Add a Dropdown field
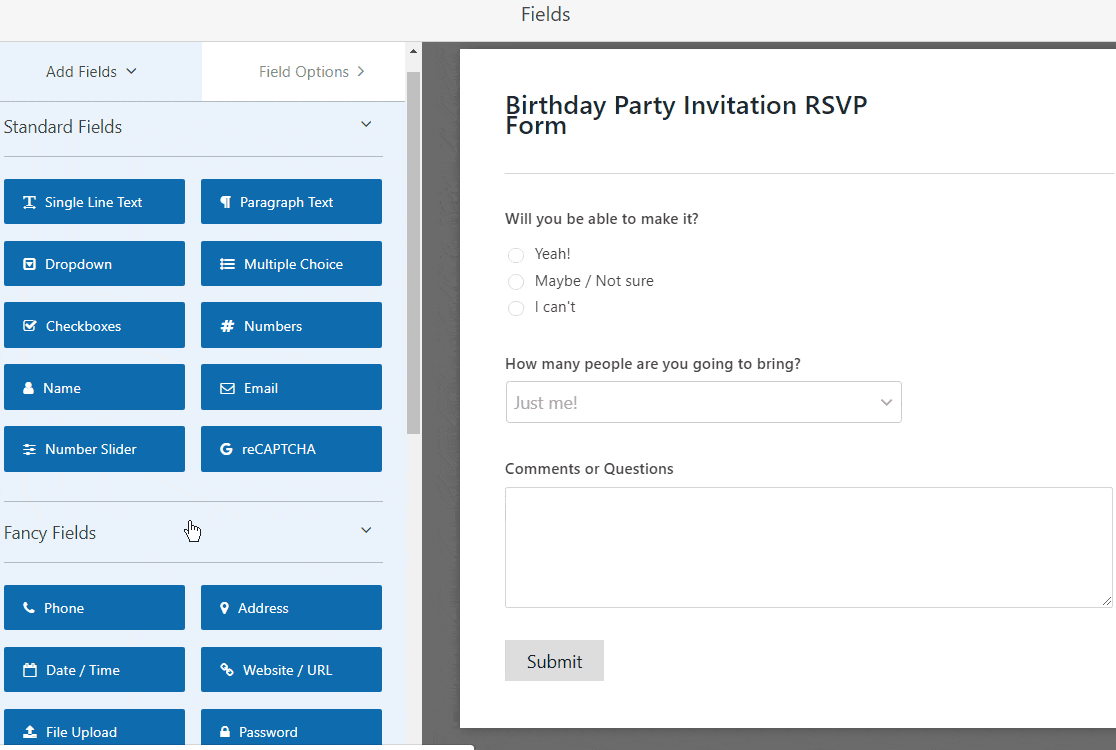Image resolution: width=1116 pixels, height=750 pixels. (94, 264)
